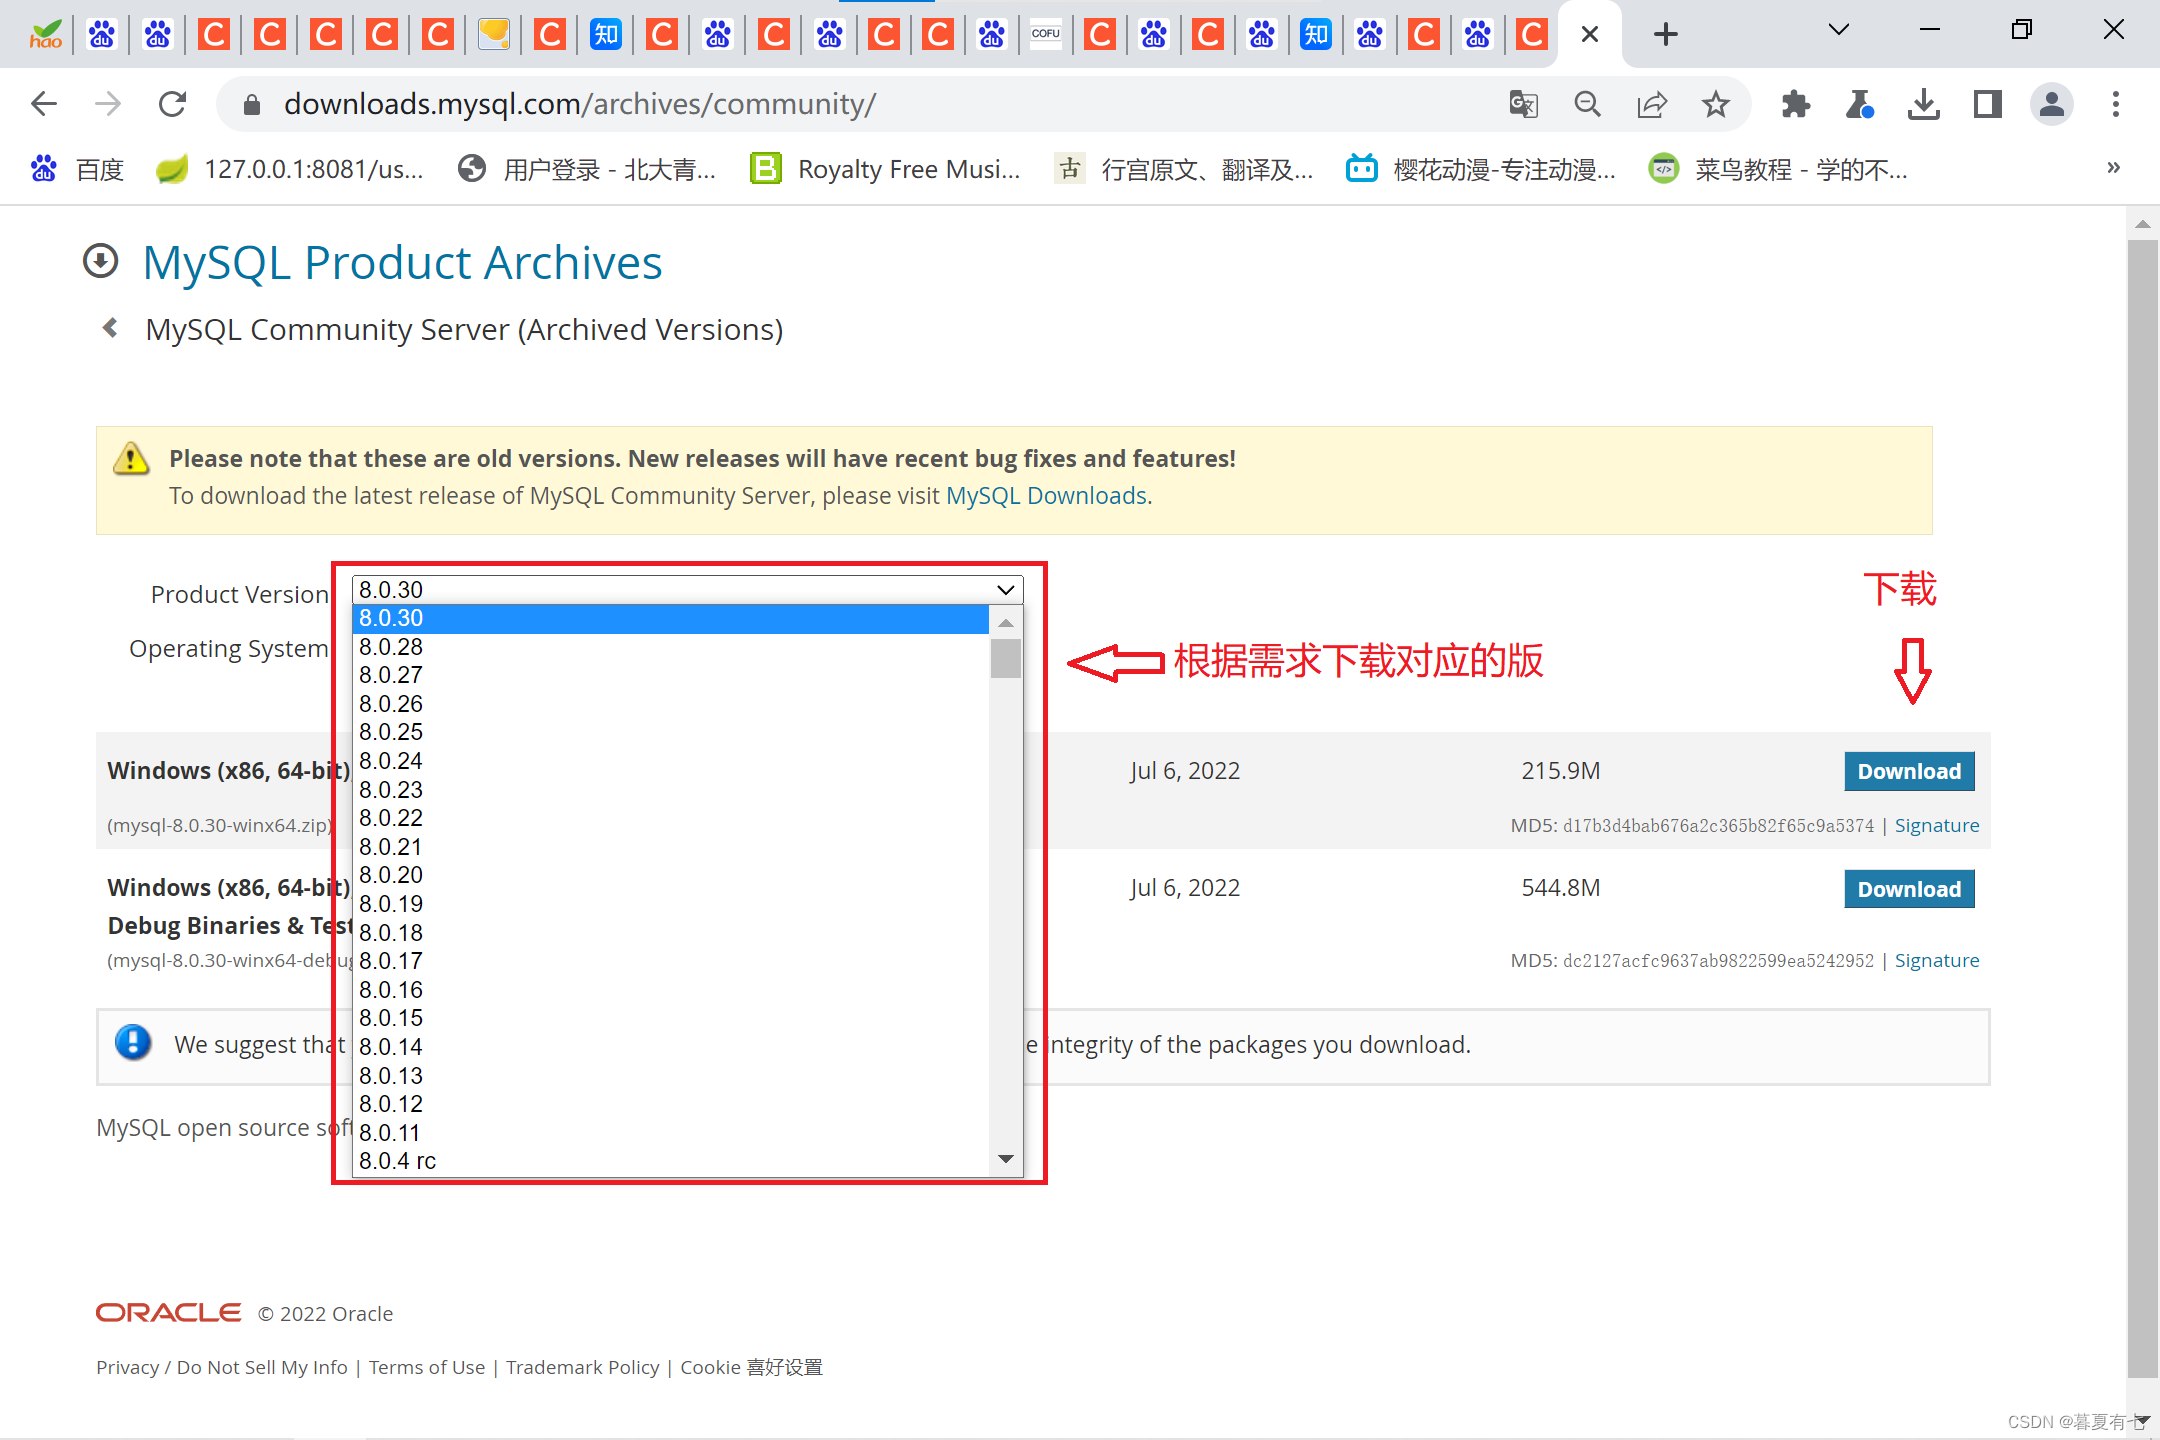The image size is (2160, 1440).
Task: Switch to the yellow chat icon tab
Action: (x=494, y=35)
